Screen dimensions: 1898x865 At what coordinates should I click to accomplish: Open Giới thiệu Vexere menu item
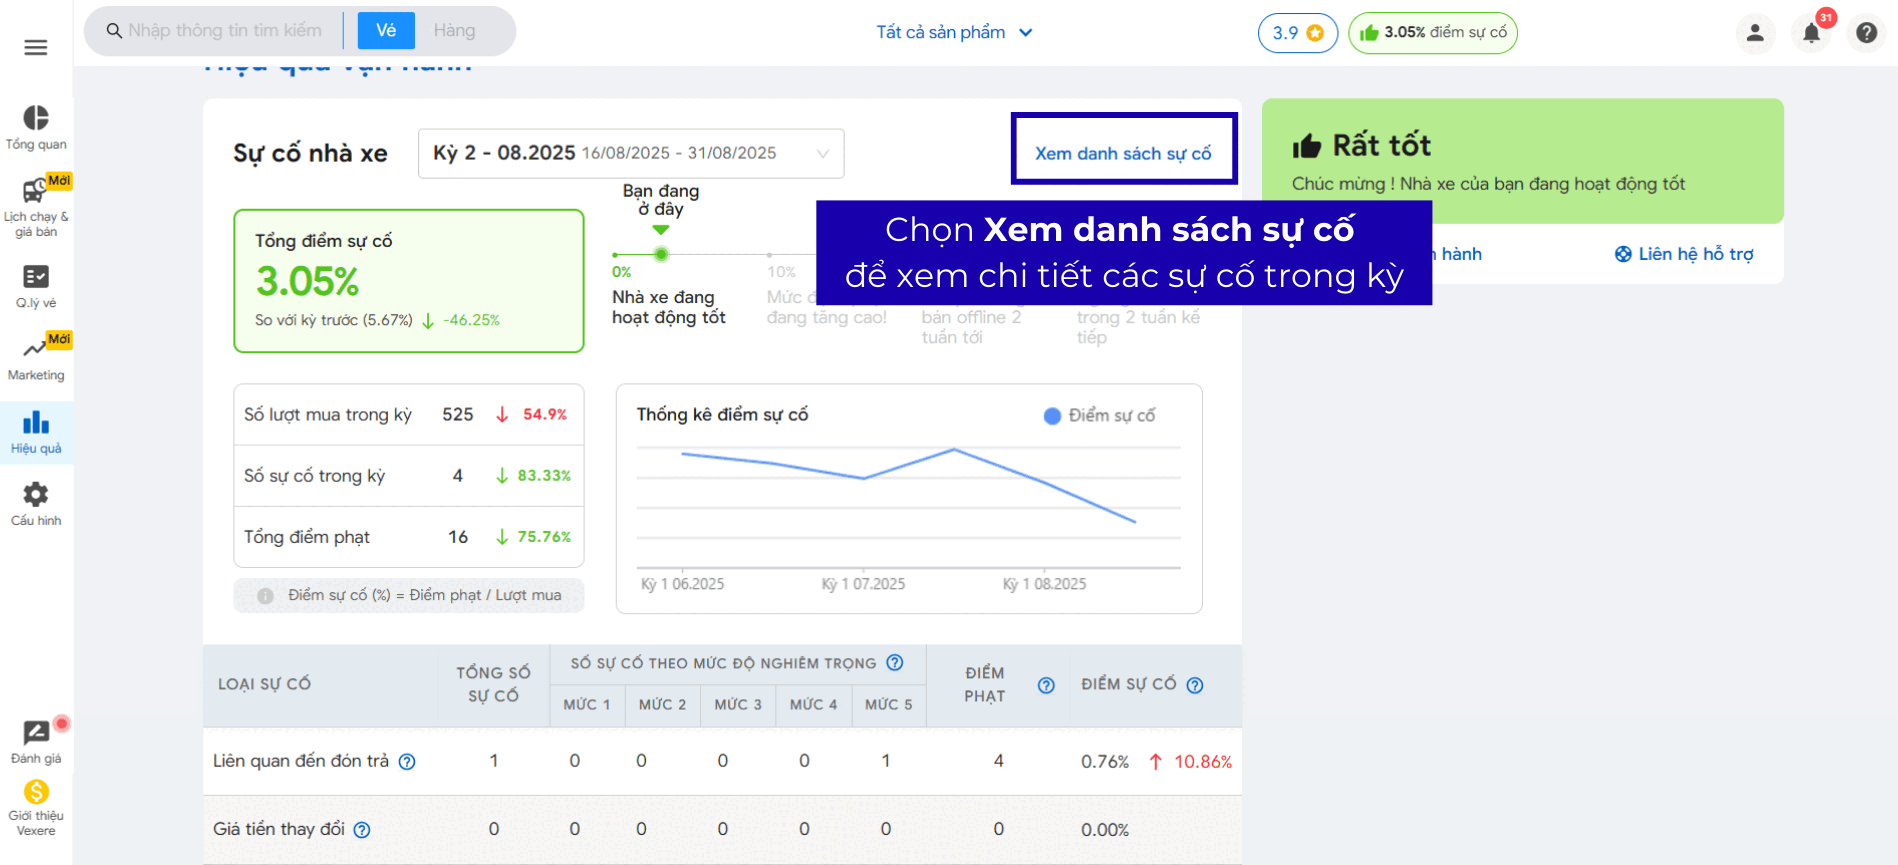click(x=36, y=808)
